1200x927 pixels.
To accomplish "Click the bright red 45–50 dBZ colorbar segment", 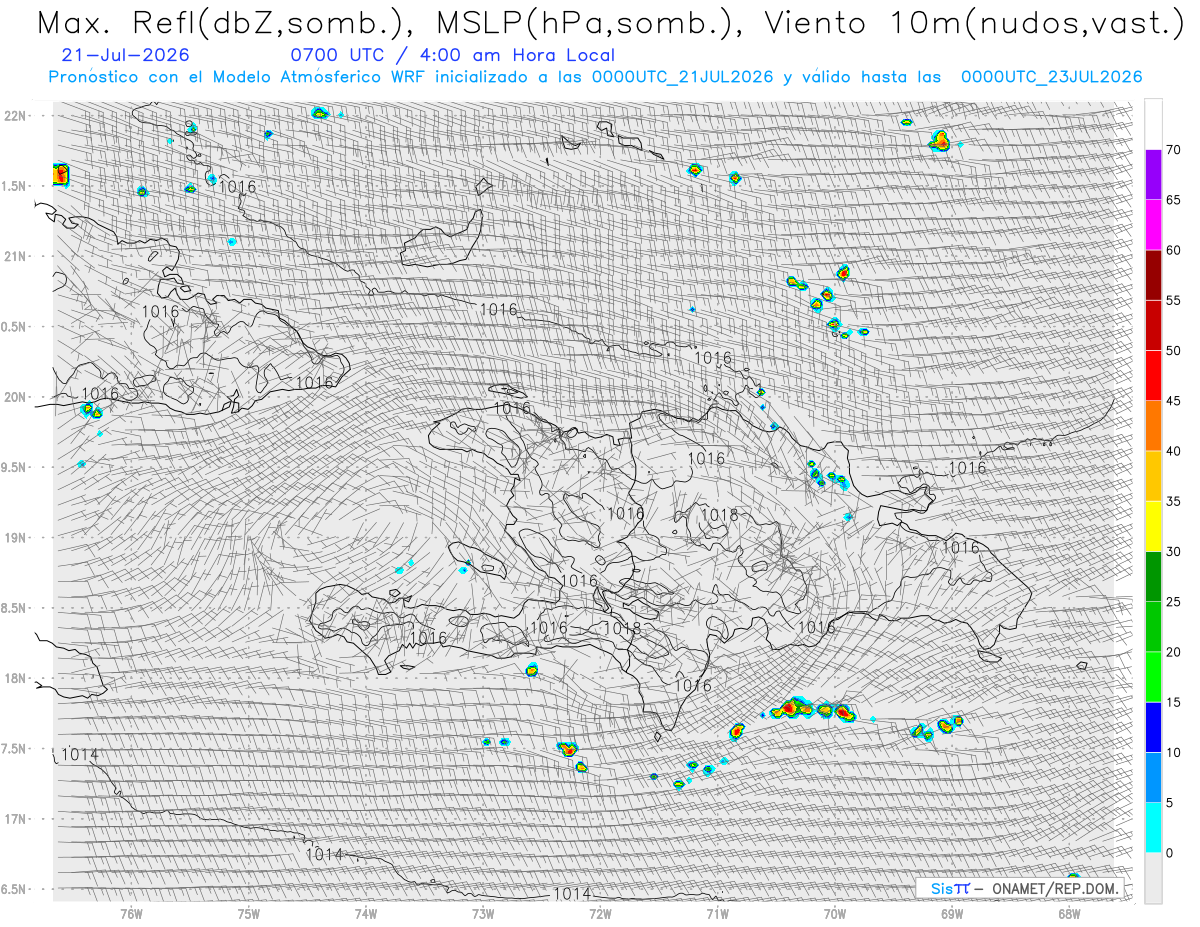I will [1153, 376].
